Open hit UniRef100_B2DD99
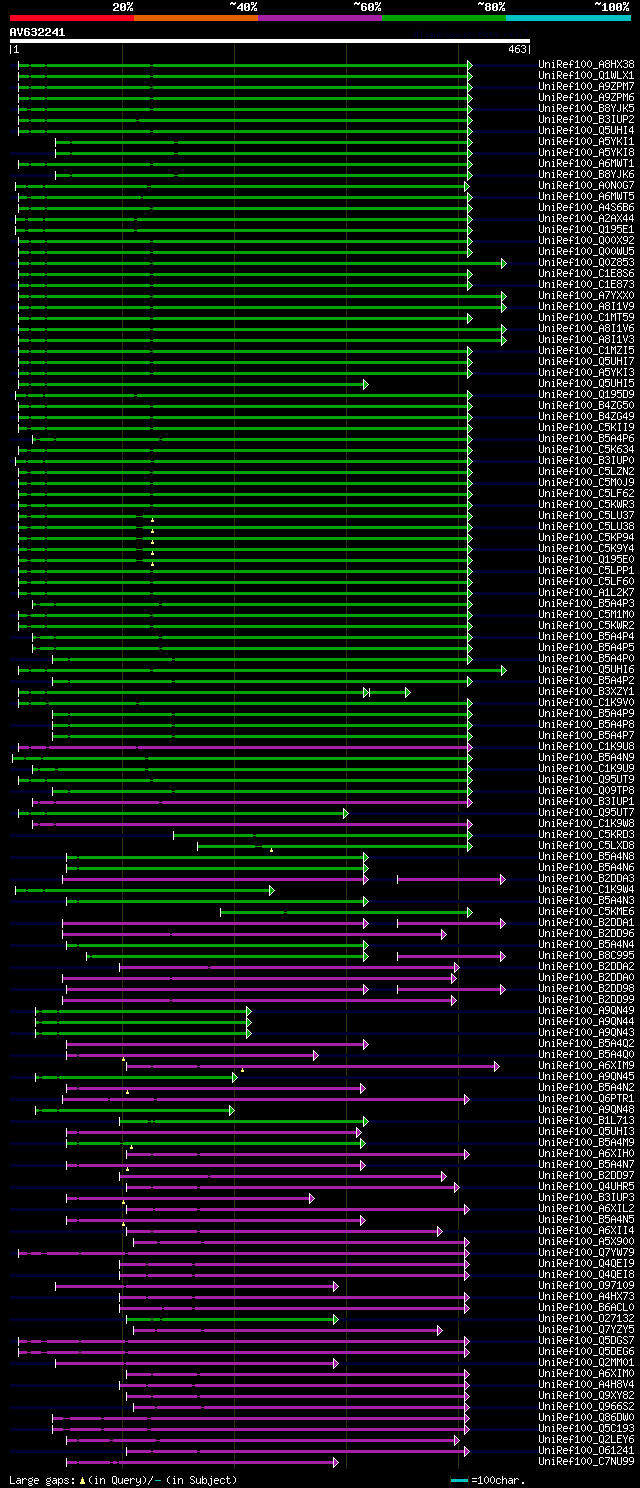 pos(586,999)
